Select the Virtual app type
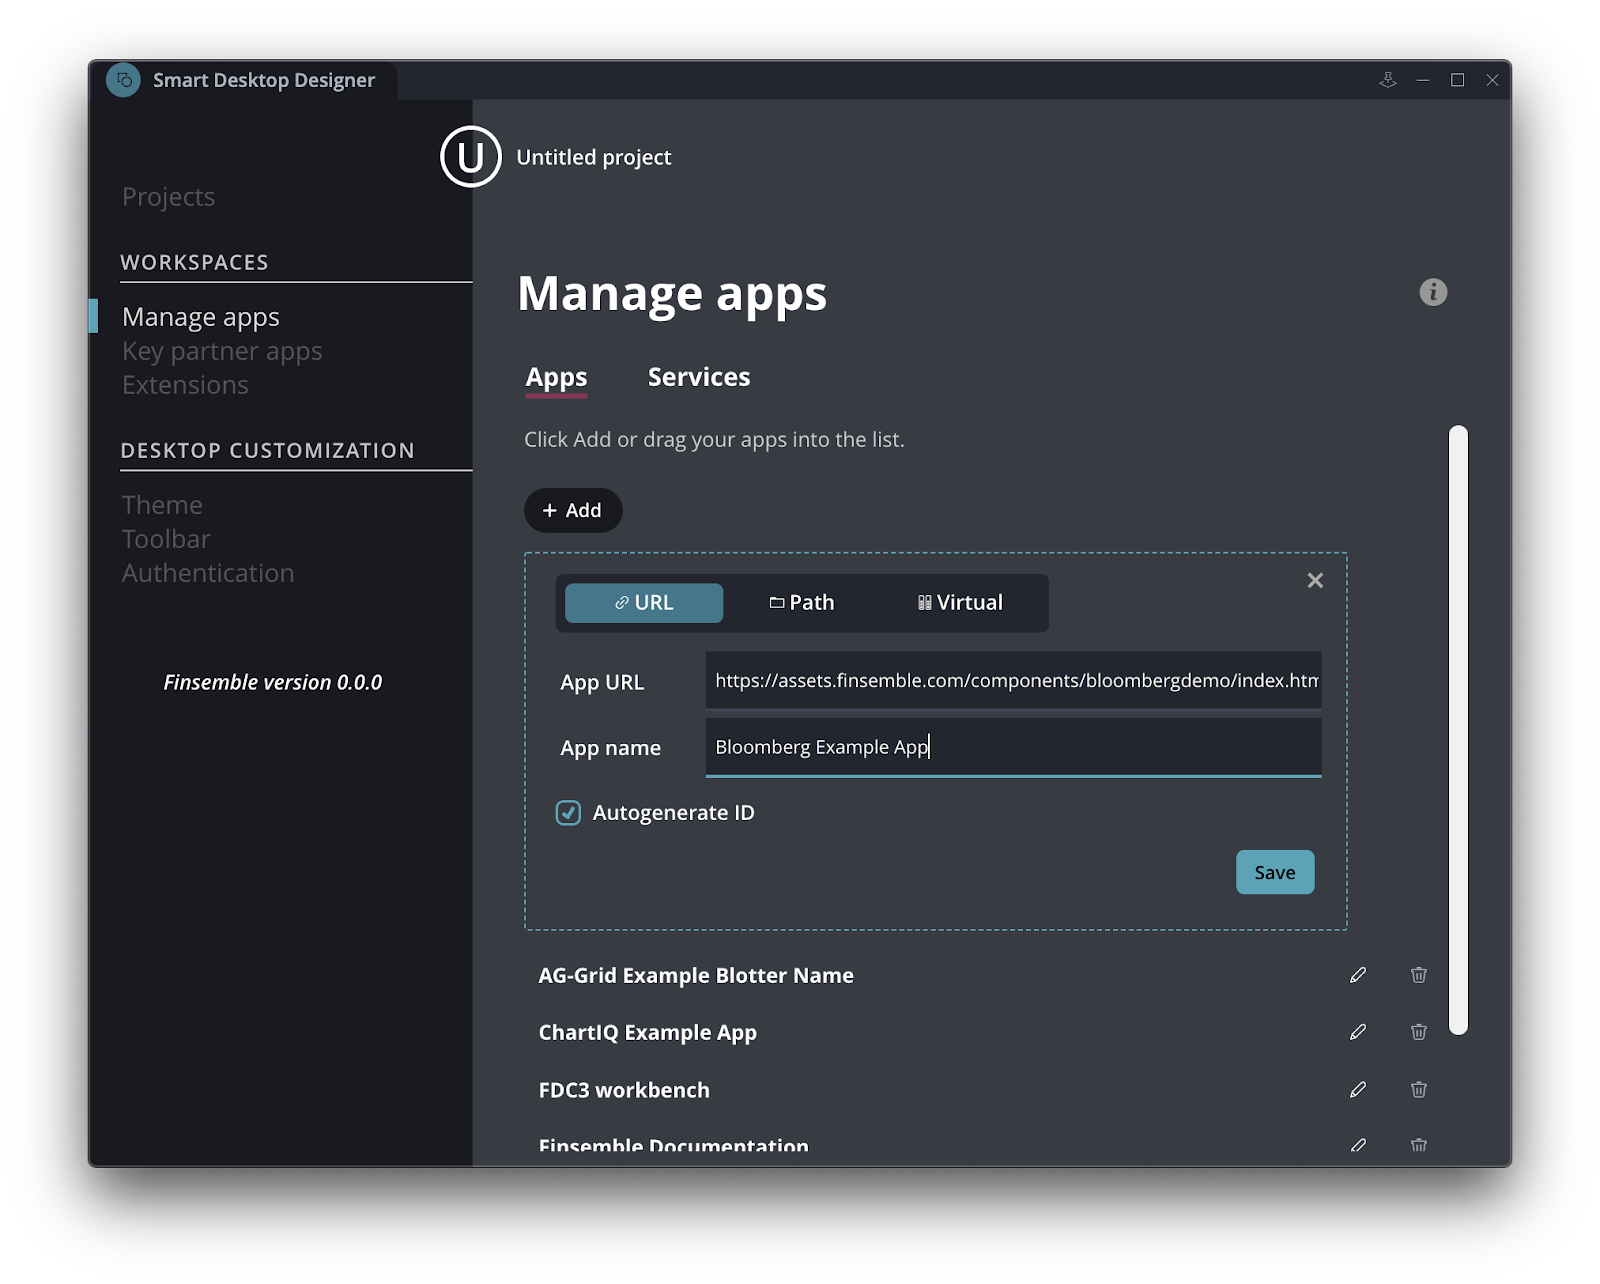Viewport: 1600px width, 1284px height. click(x=960, y=603)
